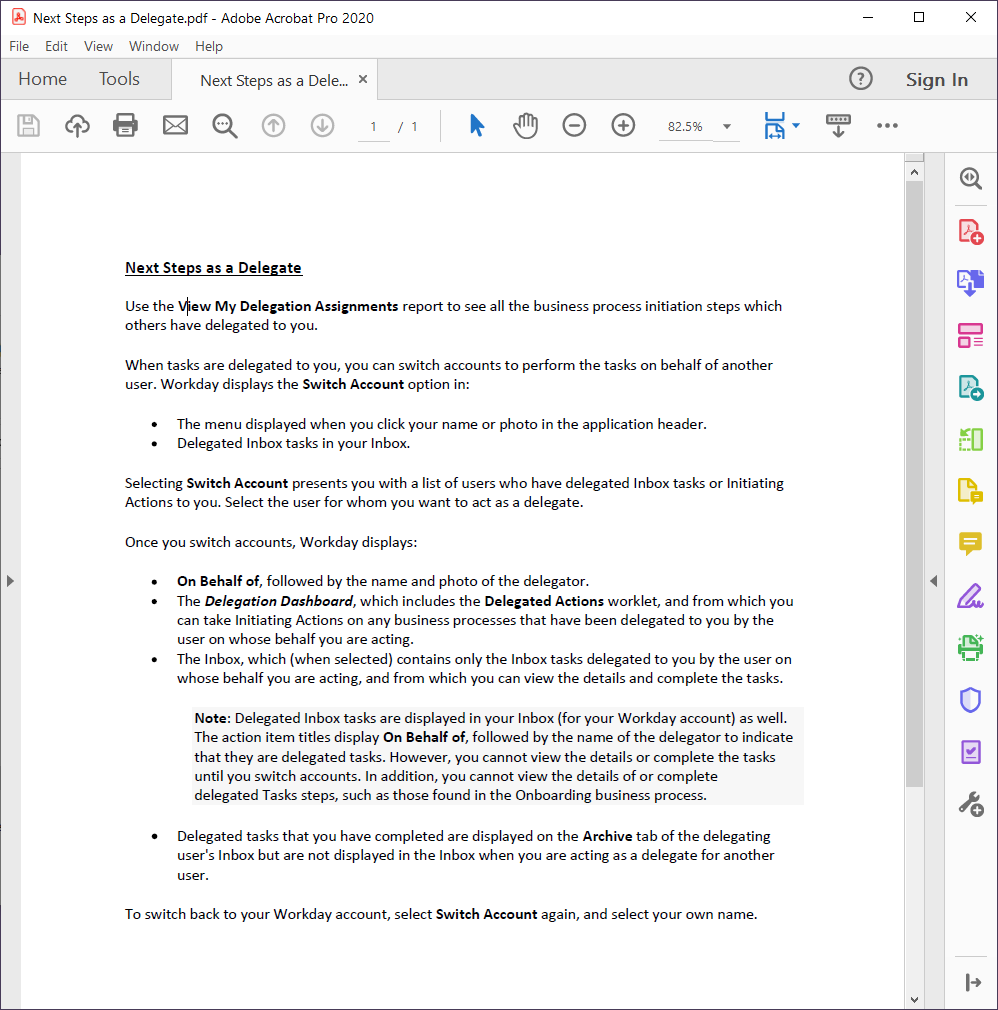Click the Sign In button

(x=937, y=79)
